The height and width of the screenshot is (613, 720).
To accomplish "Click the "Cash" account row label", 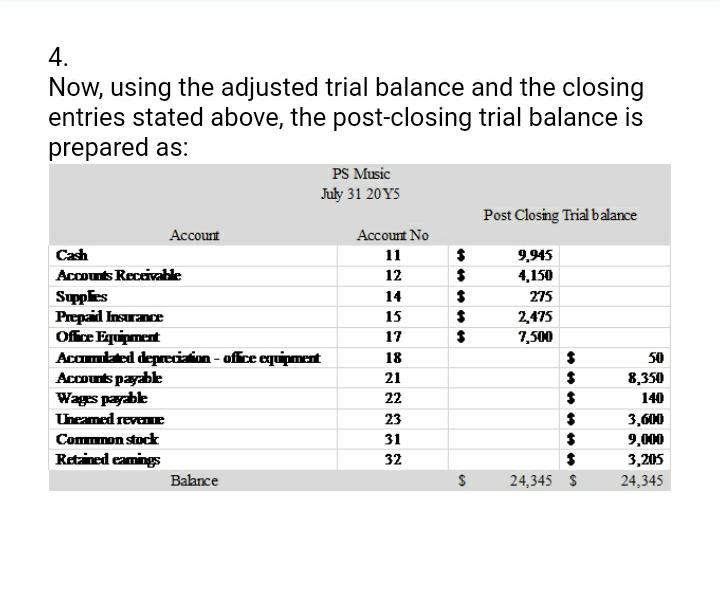I will pyautogui.click(x=72, y=254).
